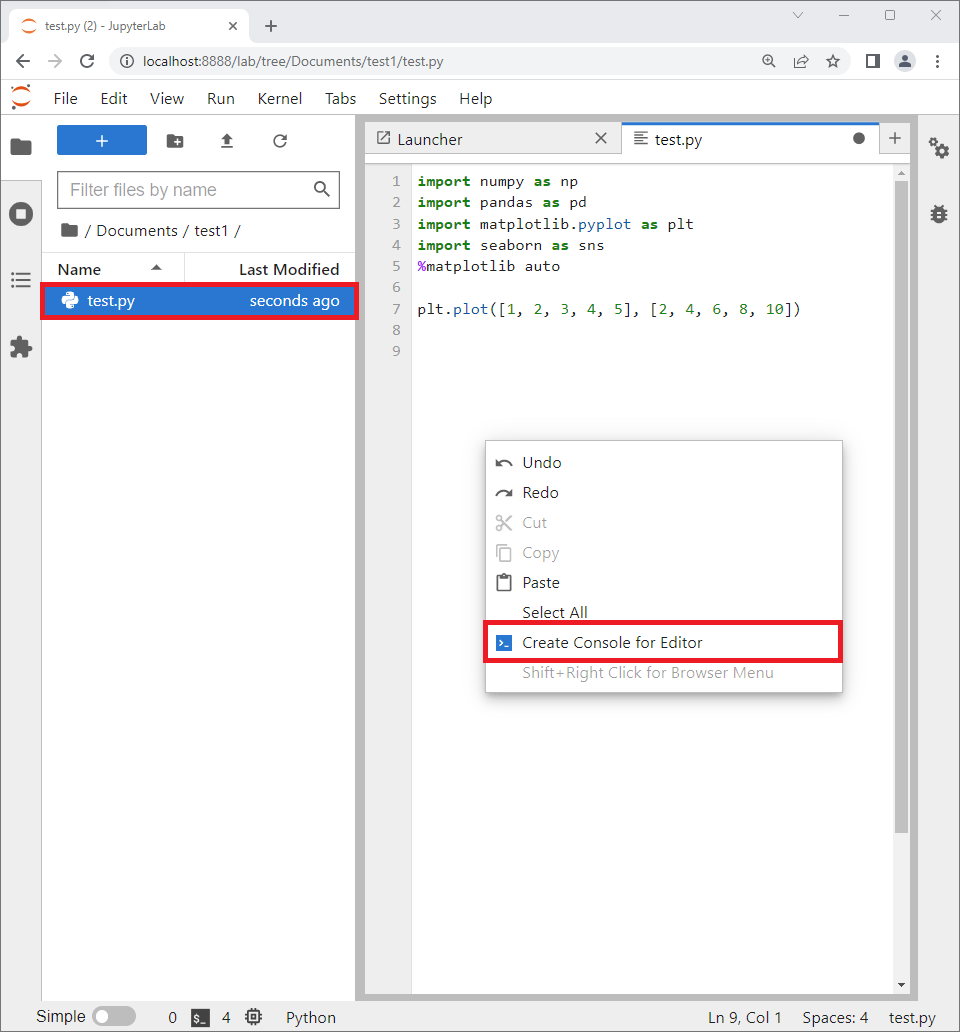The width and height of the screenshot is (960, 1032).
Task: Switch on Simple interface mode
Action: coord(114,1015)
